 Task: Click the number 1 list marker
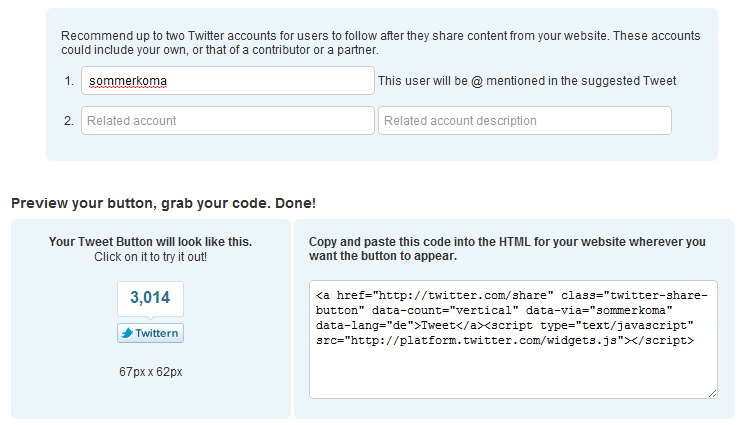(69, 81)
